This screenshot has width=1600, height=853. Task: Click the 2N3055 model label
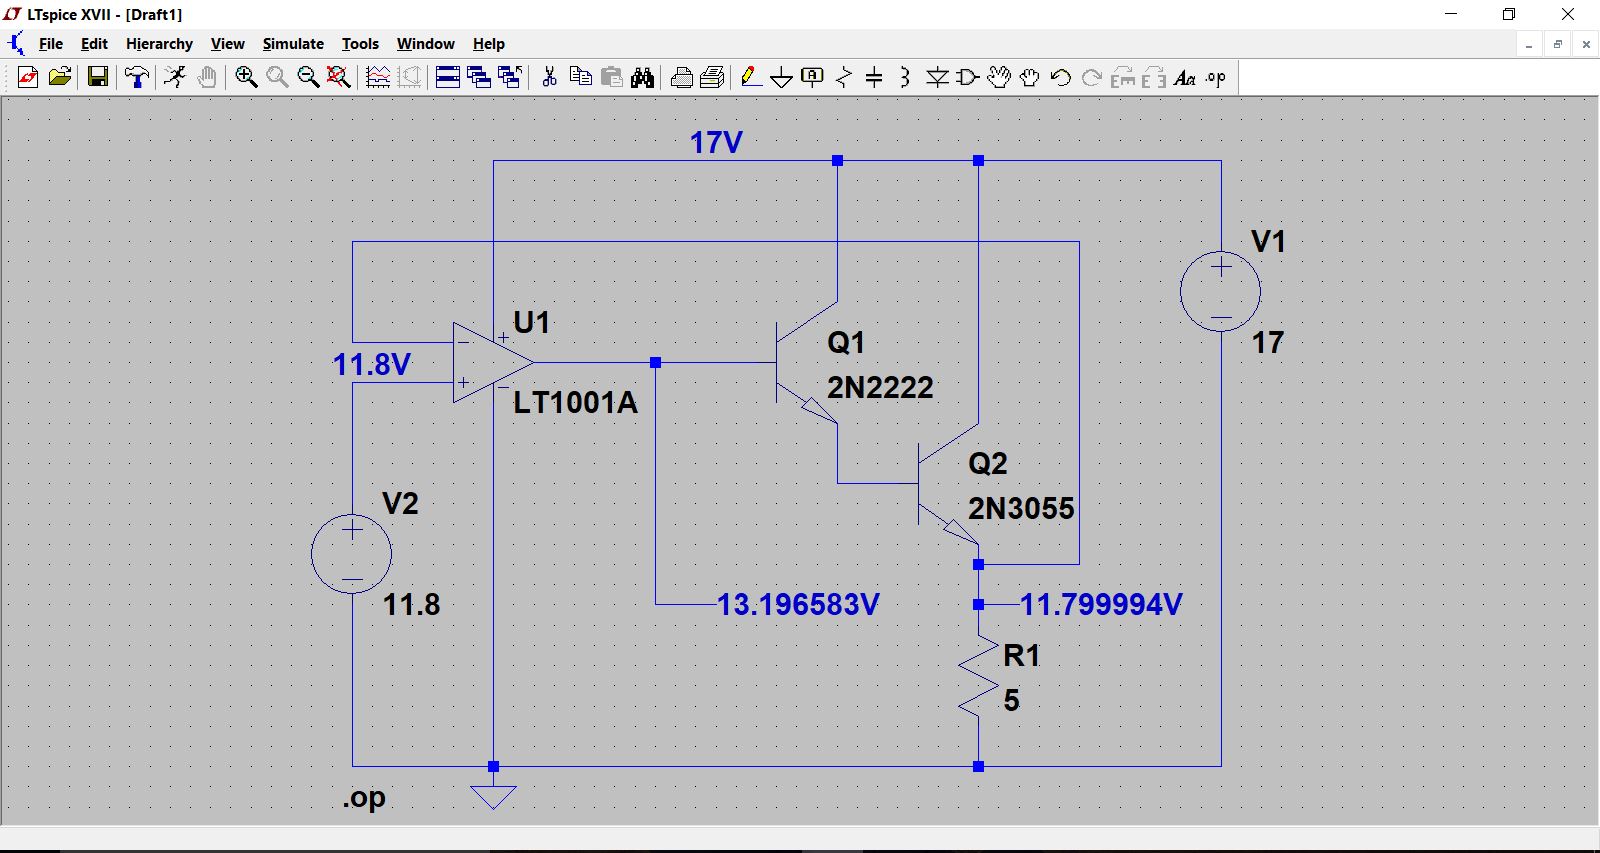click(x=1021, y=509)
